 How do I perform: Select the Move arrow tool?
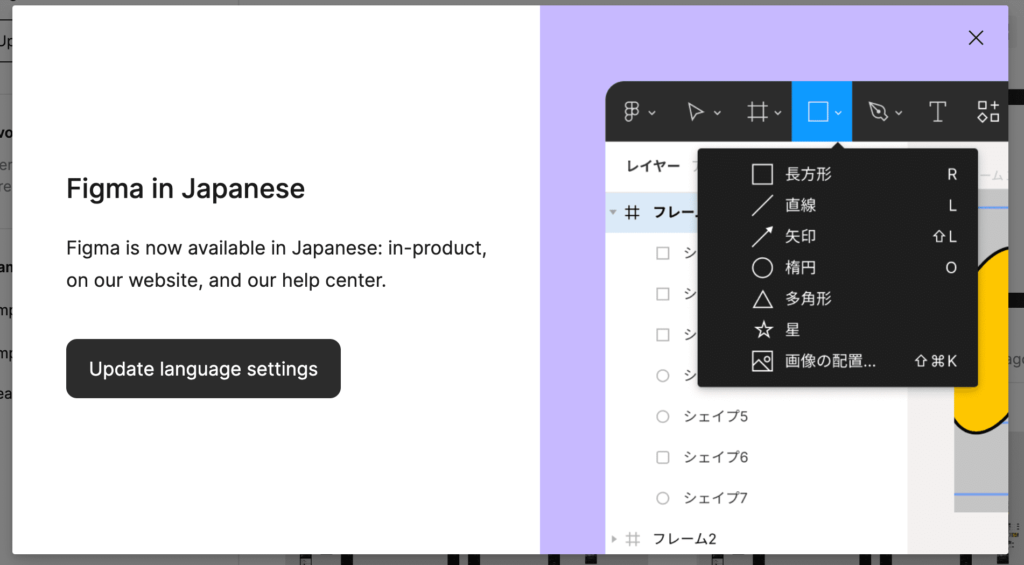696,112
